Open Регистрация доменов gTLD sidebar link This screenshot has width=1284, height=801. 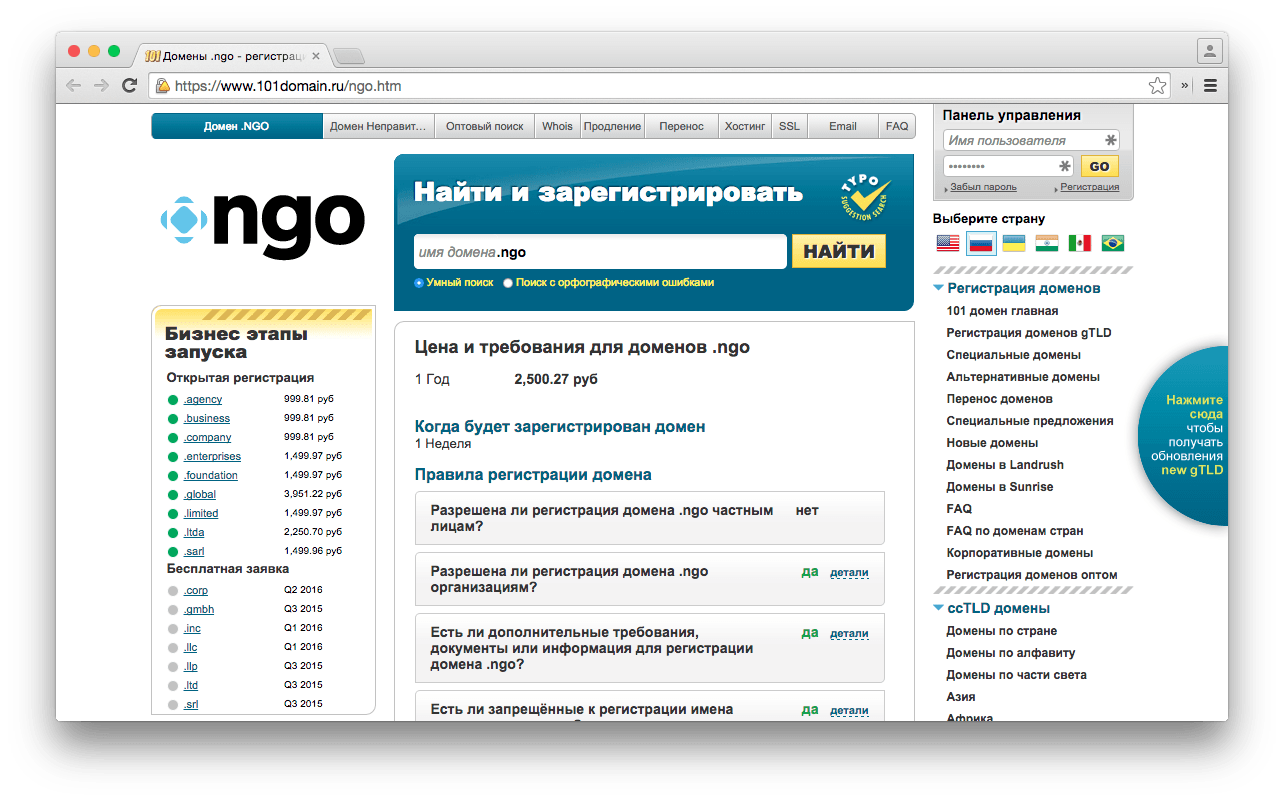point(1029,333)
